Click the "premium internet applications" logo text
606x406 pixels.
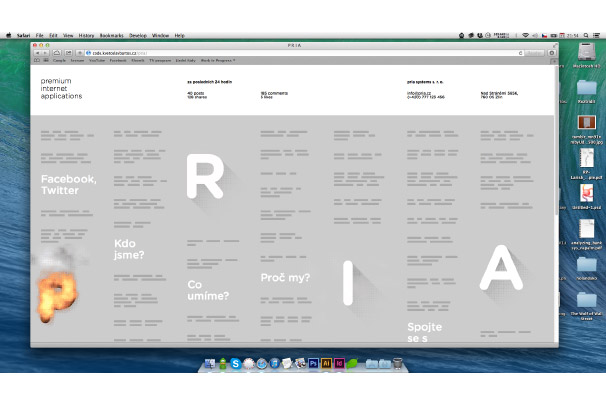pyautogui.click(x=62, y=88)
